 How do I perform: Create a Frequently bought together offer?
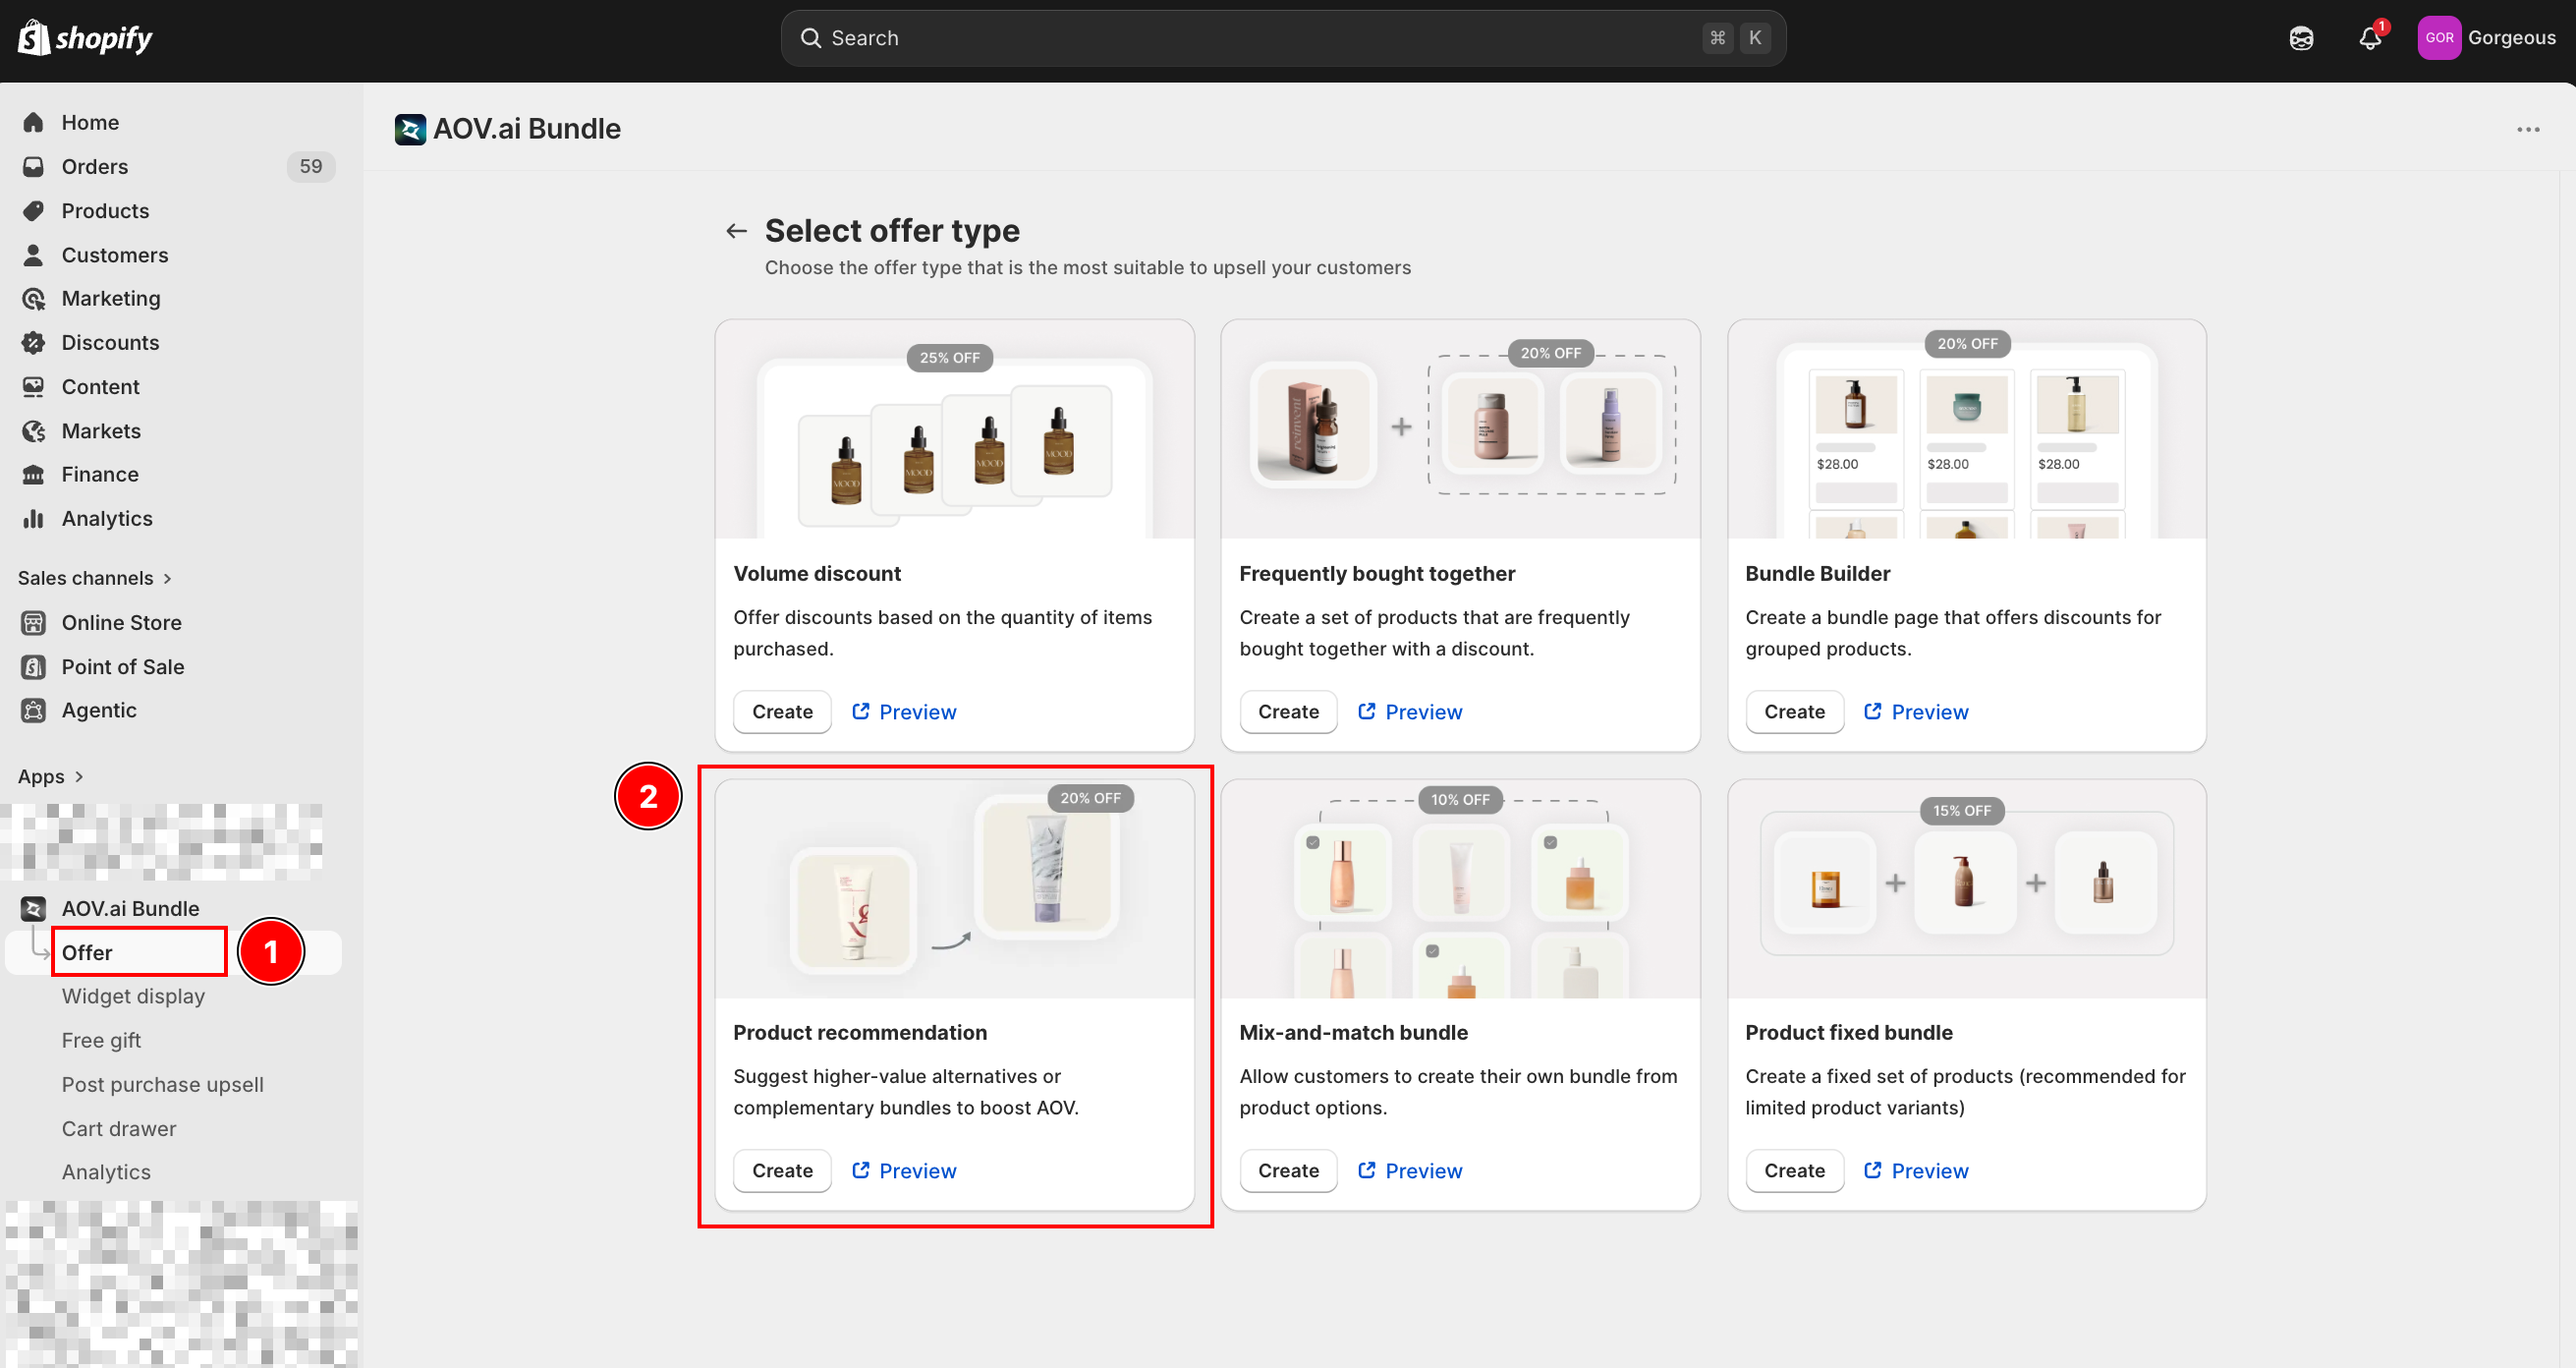1288,711
